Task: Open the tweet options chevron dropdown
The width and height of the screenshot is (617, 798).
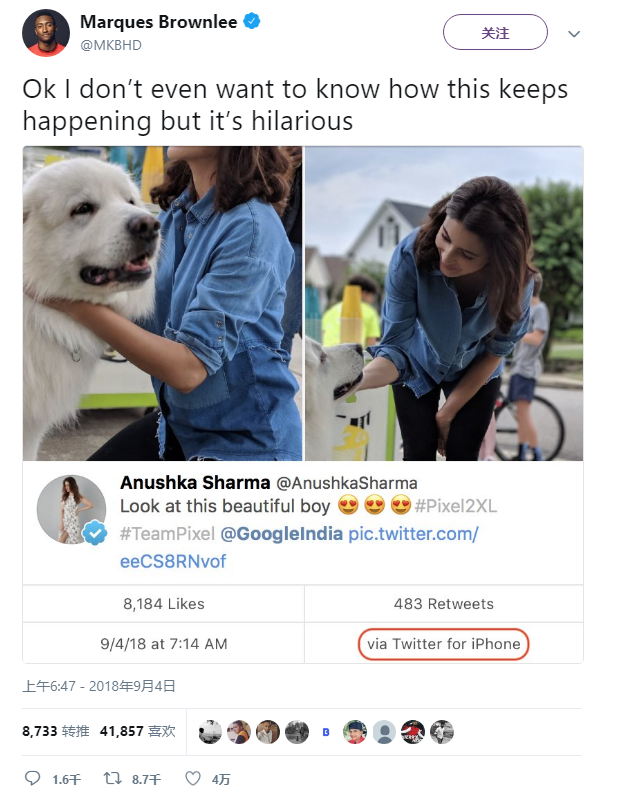Action: [574, 33]
